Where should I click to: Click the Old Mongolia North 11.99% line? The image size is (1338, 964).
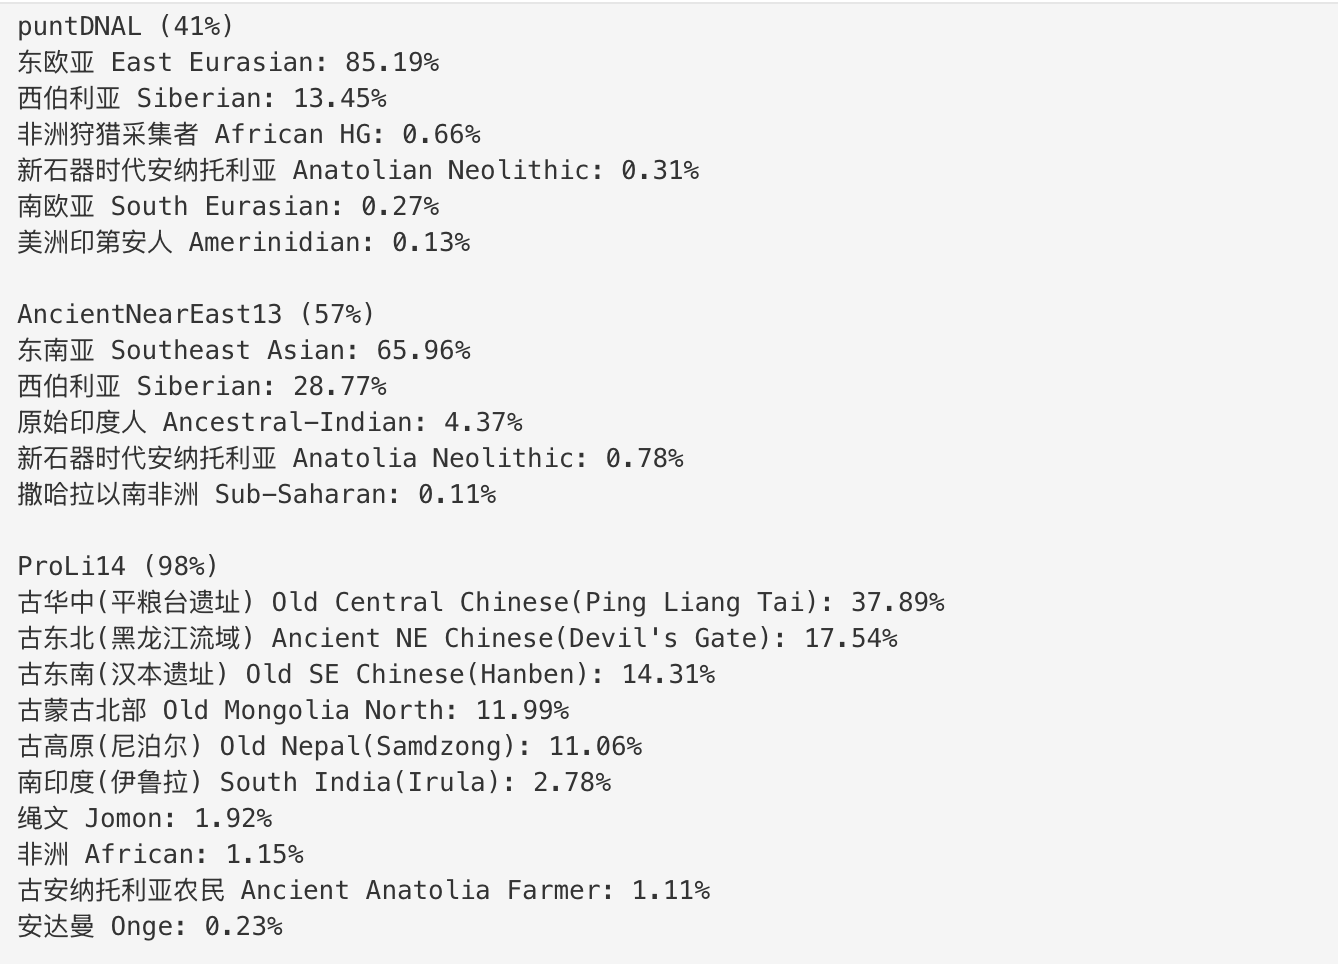pyautogui.click(x=293, y=710)
